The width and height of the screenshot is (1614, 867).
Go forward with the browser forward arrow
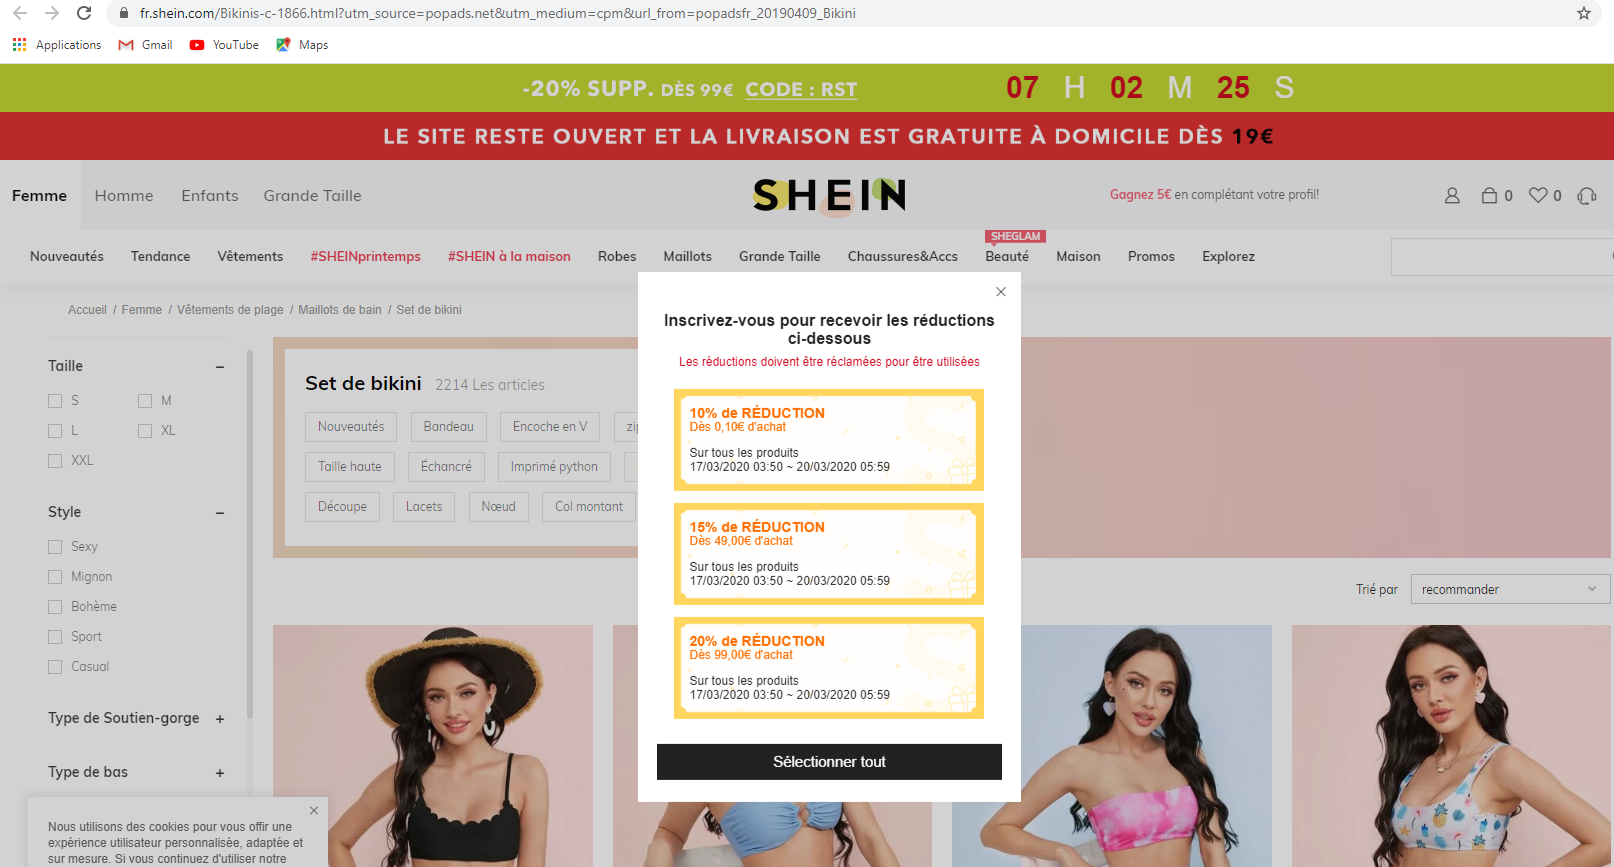pyautogui.click(x=52, y=13)
